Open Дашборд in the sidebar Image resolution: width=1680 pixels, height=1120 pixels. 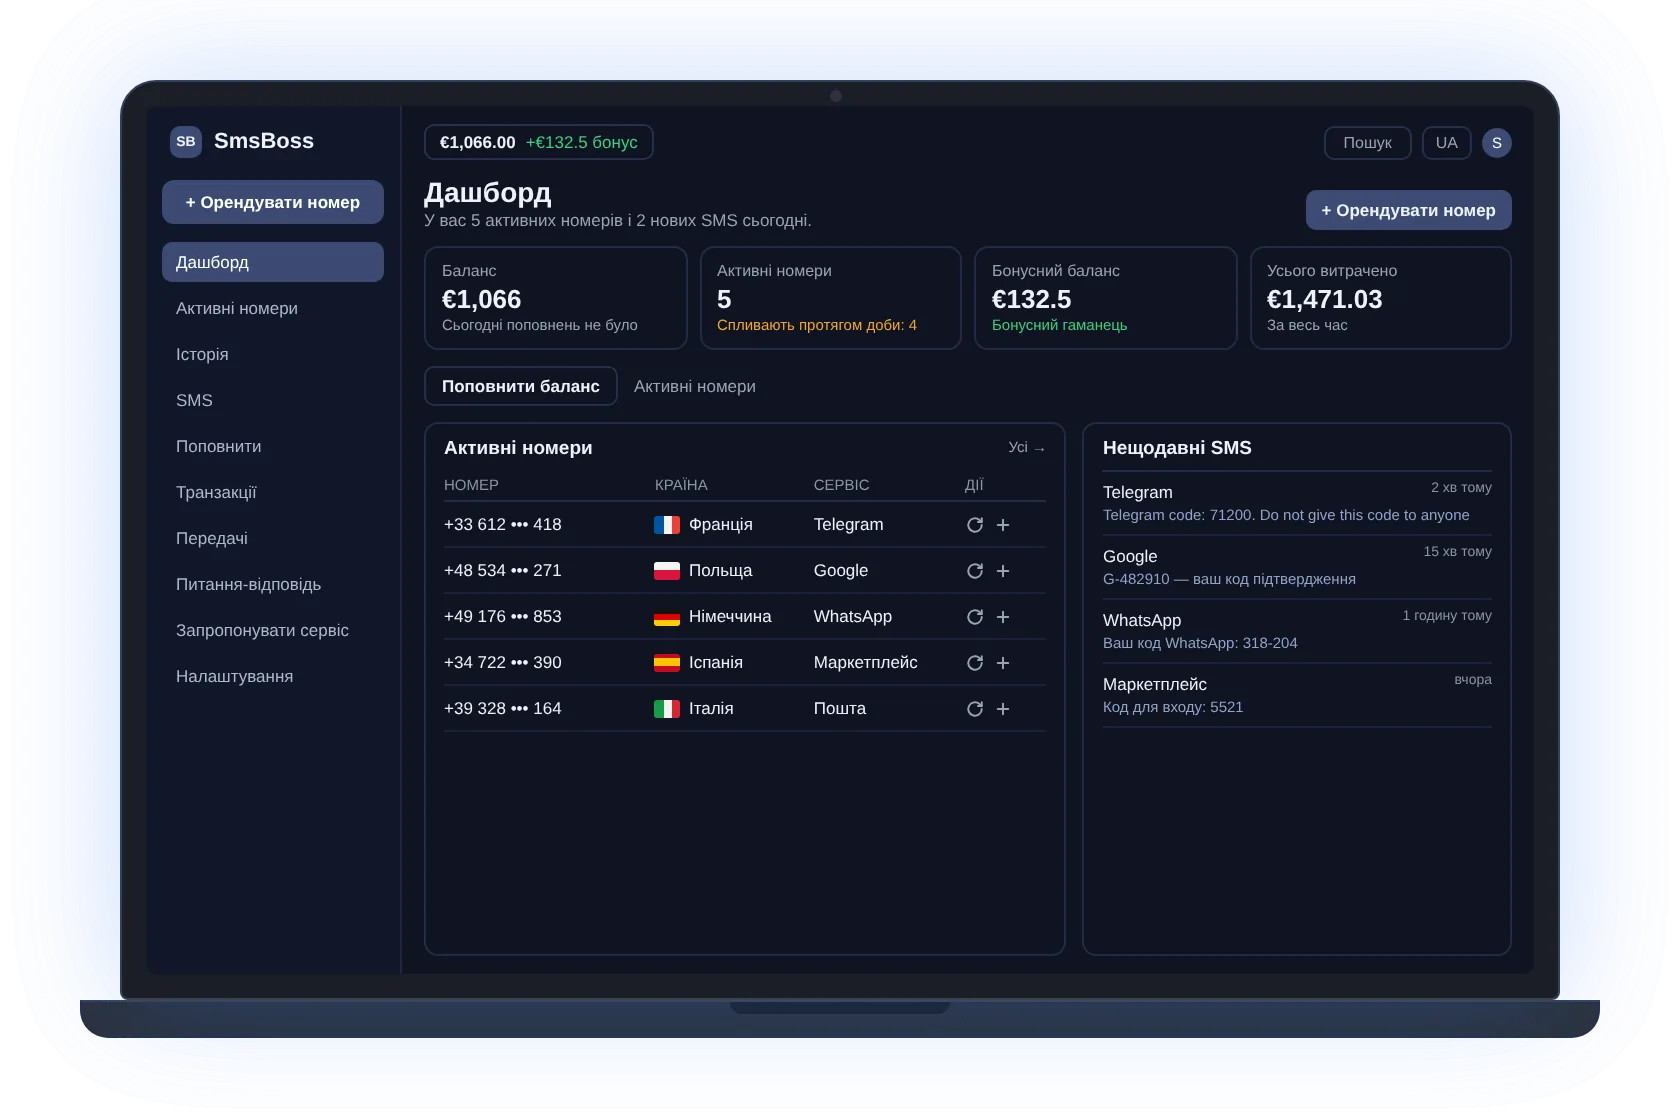(x=273, y=262)
